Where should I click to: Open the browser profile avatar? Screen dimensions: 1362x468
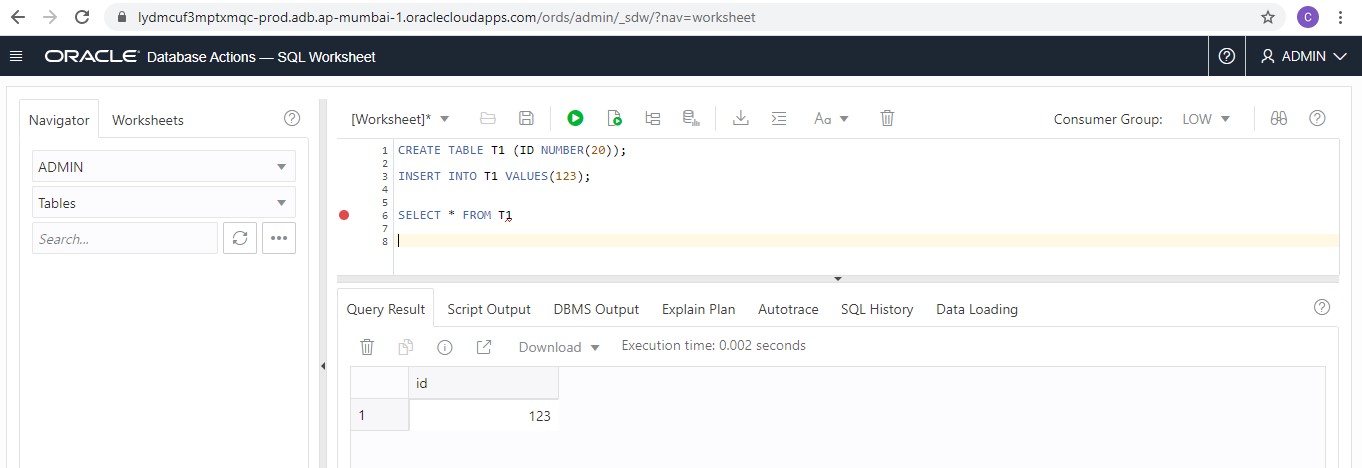[x=1307, y=17]
